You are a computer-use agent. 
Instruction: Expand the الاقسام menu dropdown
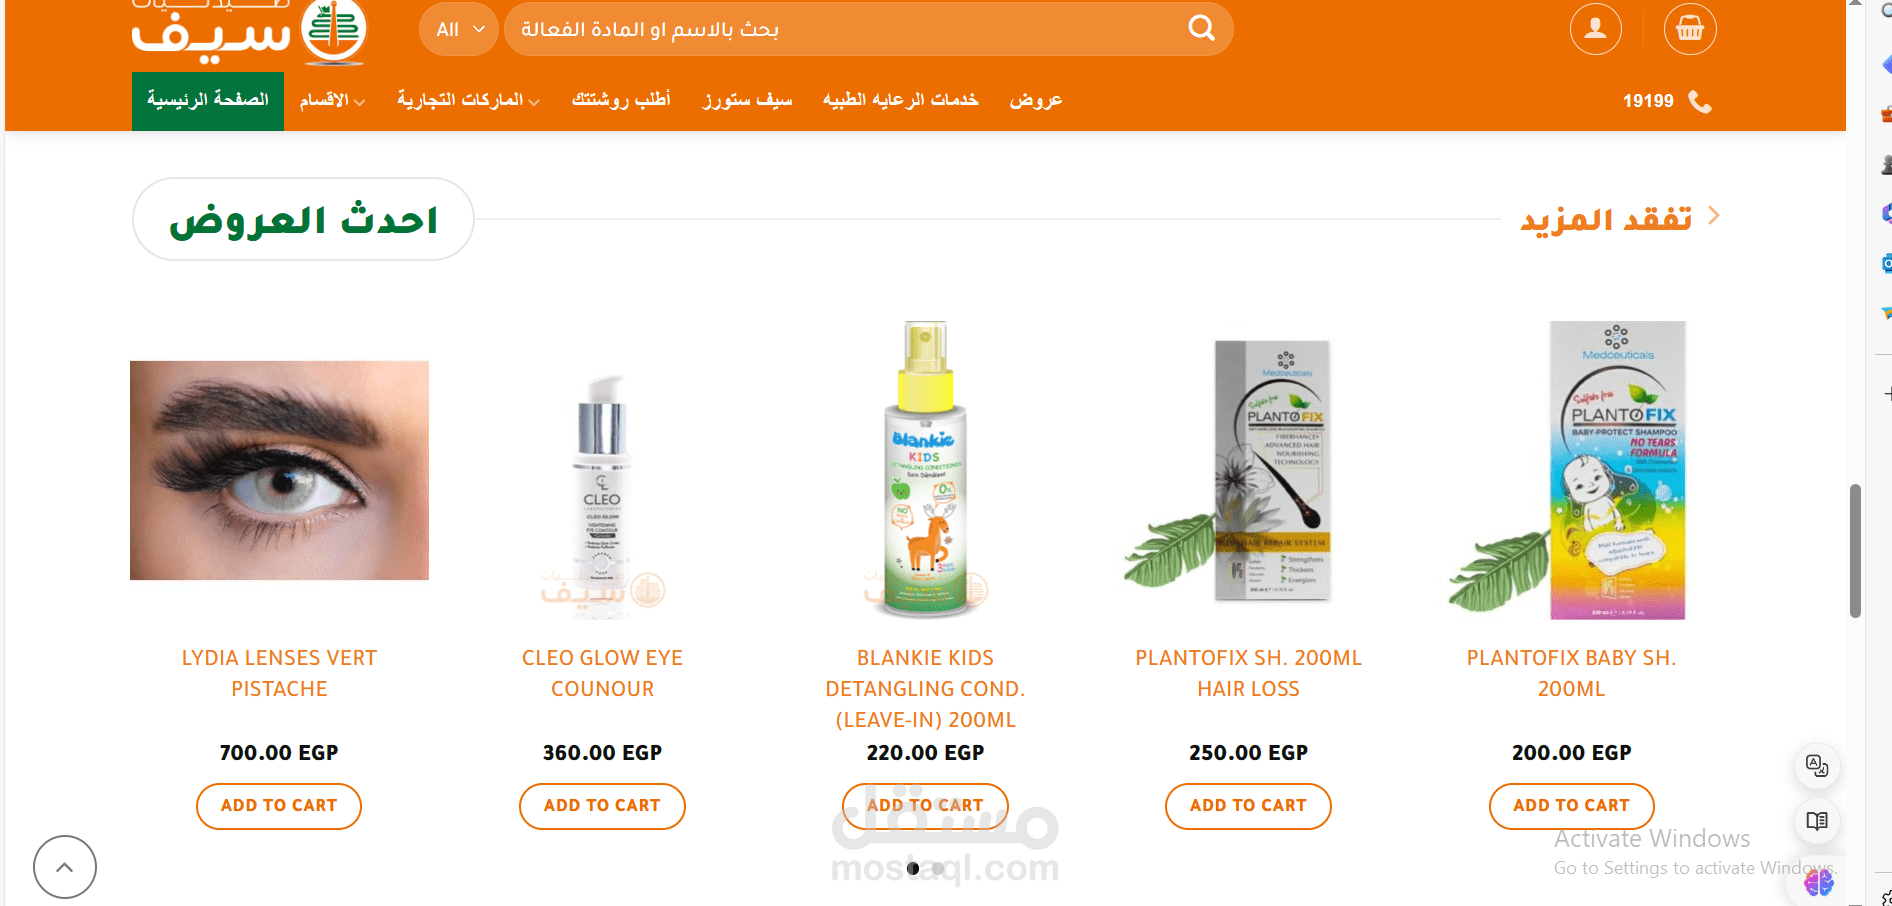point(332,100)
